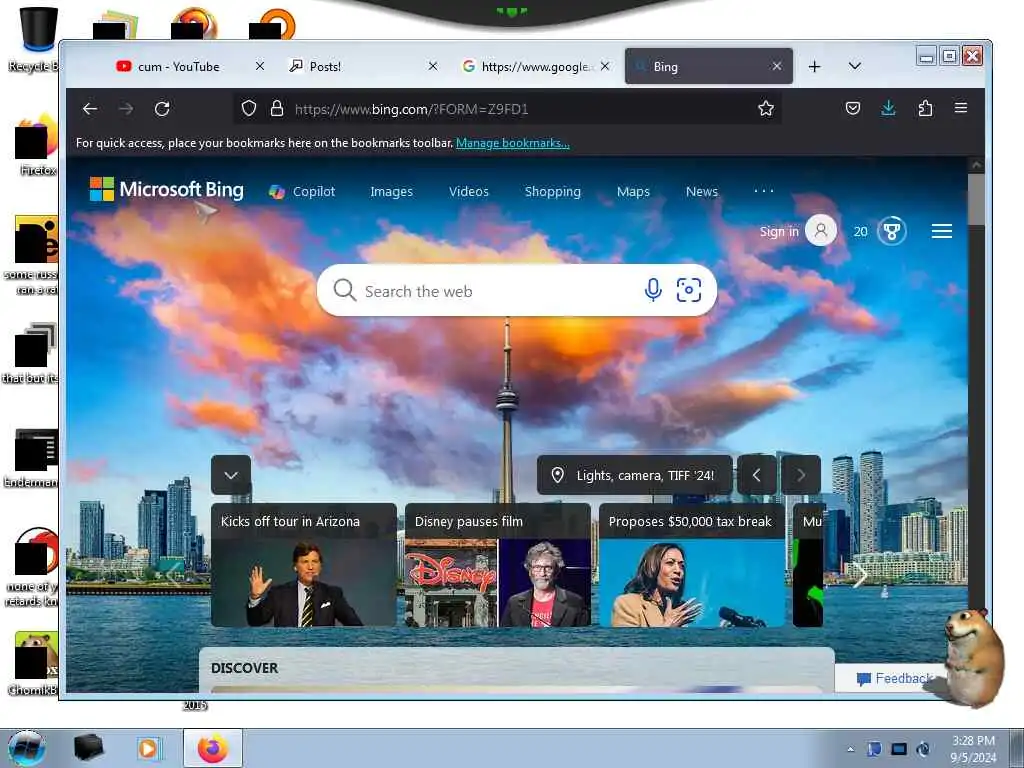The width and height of the screenshot is (1024, 768).
Task: Open a new tab with the plus icon
Action: (814, 67)
